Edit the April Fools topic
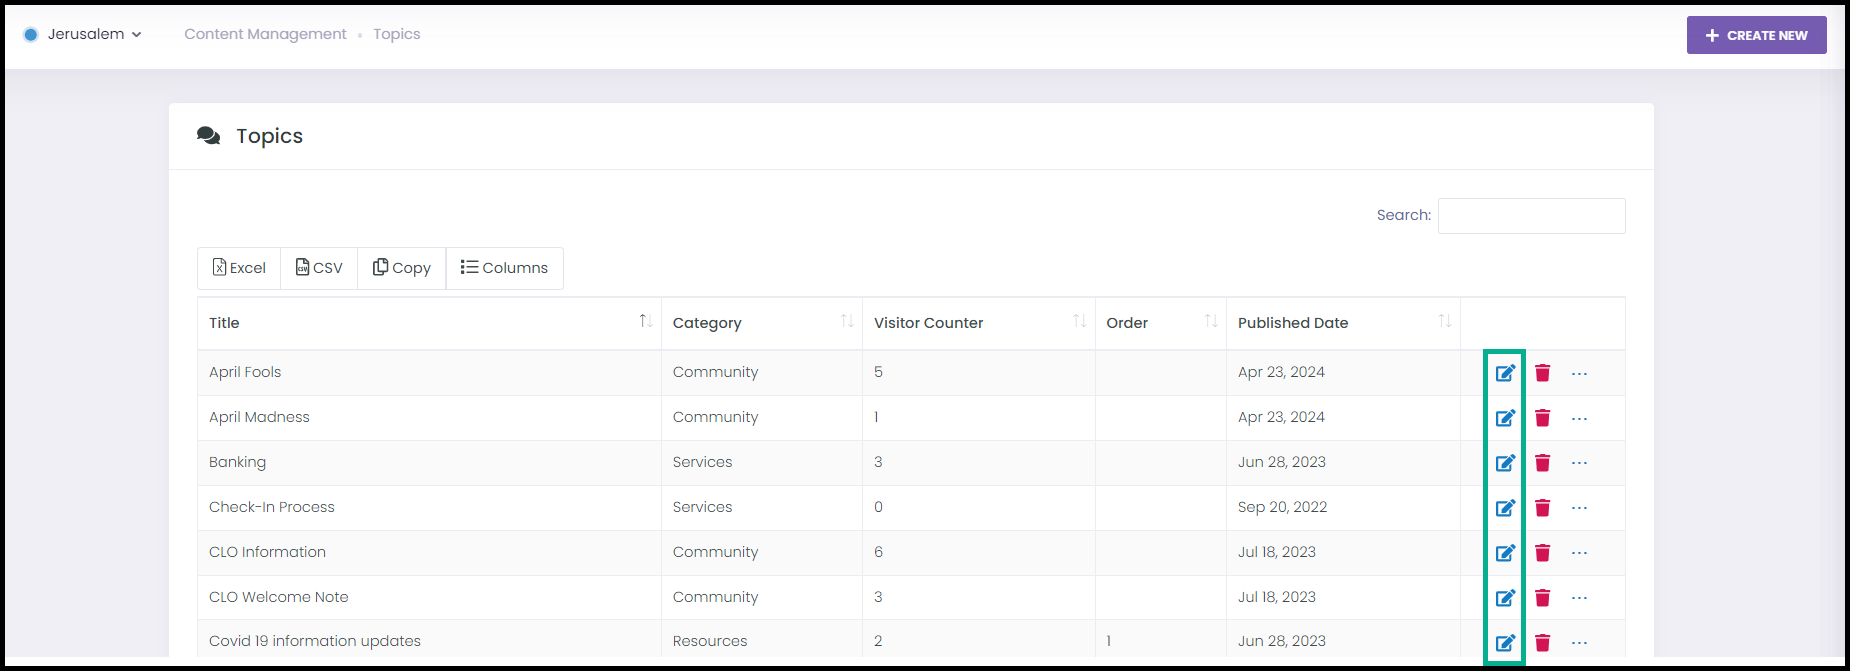The width and height of the screenshot is (1850, 671). tap(1505, 373)
